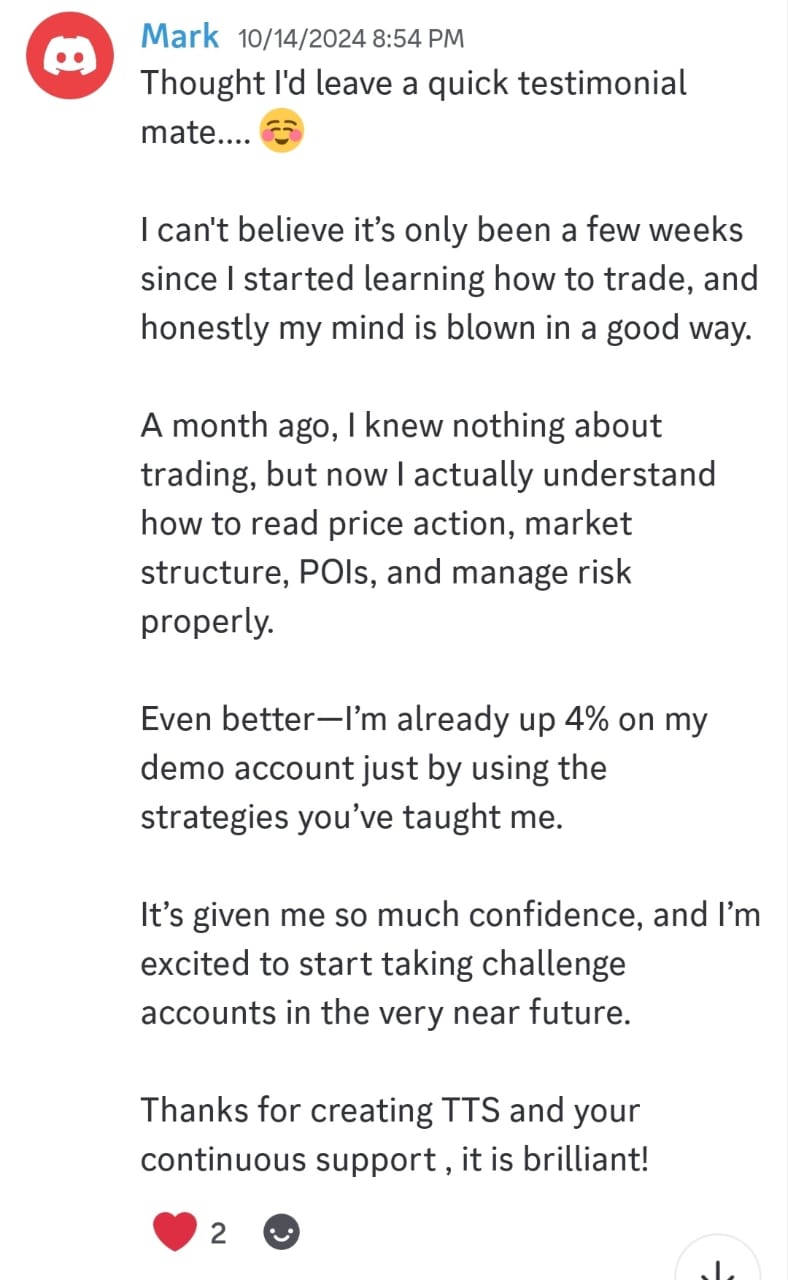The width and height of the screenshot is (788, 1280).
Task: Open the red Discord avatar of Mark
Action: click(x=67, y=60)
